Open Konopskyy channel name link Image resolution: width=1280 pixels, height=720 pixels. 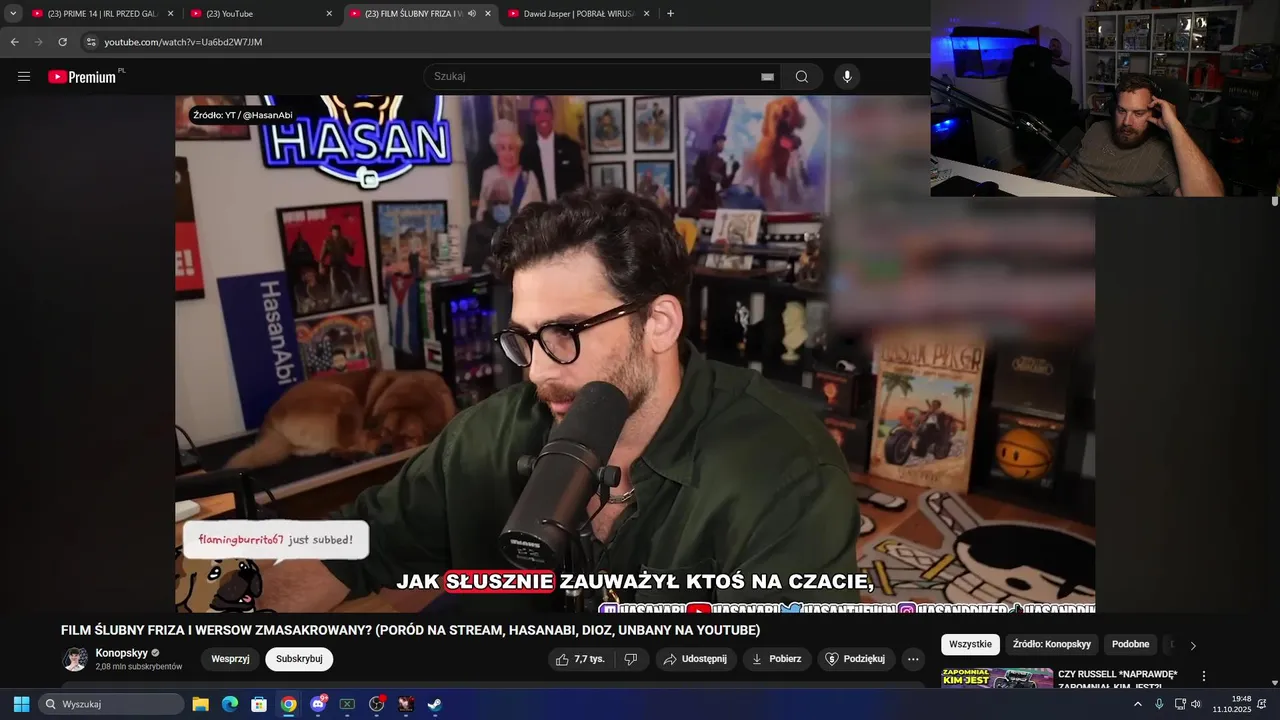pos(122,653)
